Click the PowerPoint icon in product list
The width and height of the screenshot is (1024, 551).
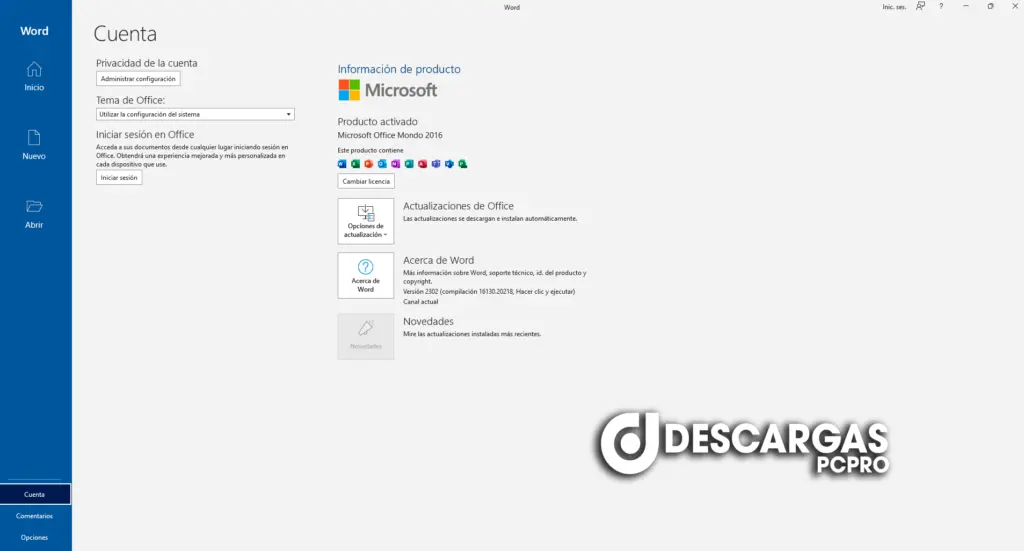coord(369,164)
